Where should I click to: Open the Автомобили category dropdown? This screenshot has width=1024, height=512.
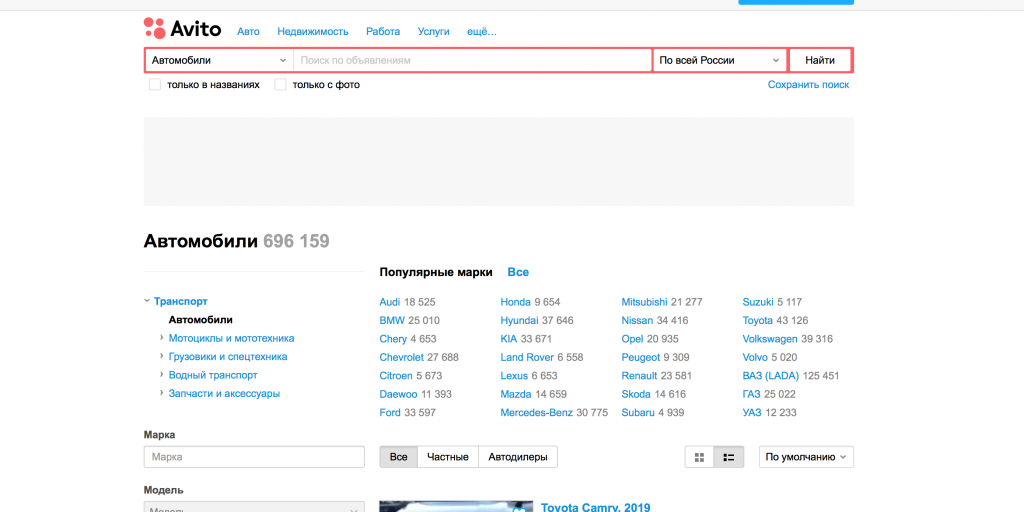pyautogui.click(x=219, y=60)
